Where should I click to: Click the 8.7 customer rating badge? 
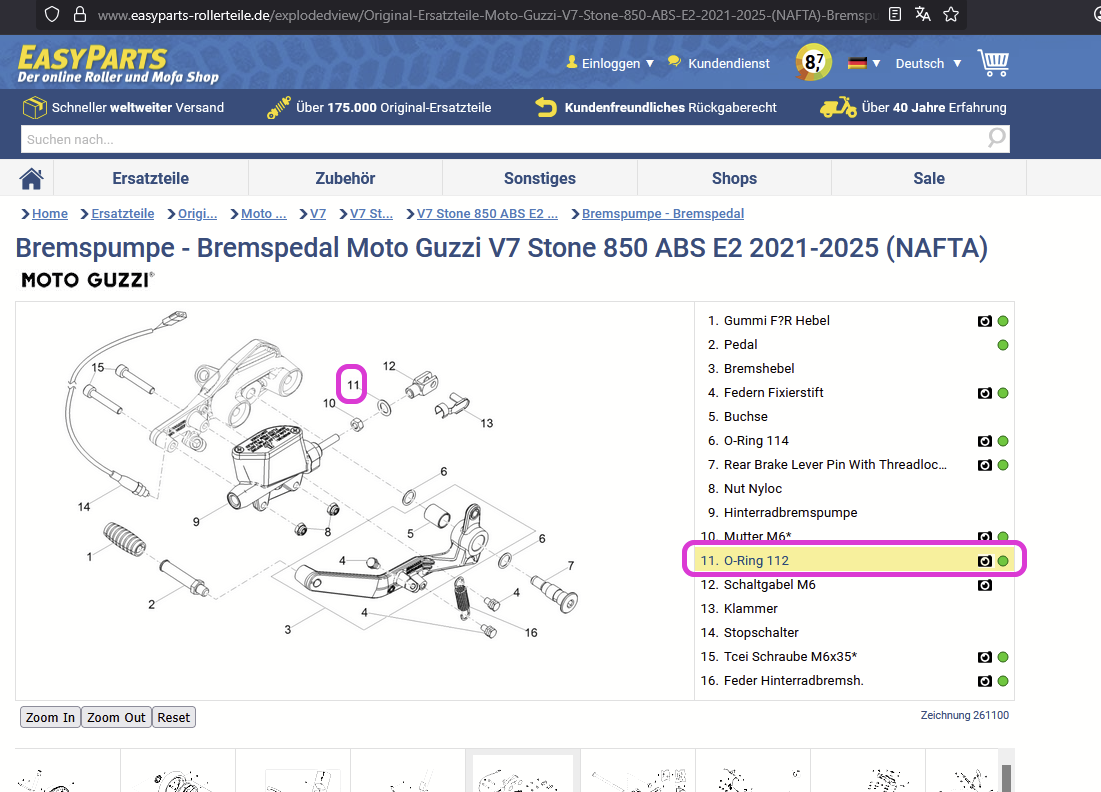[x=813, y=62]
